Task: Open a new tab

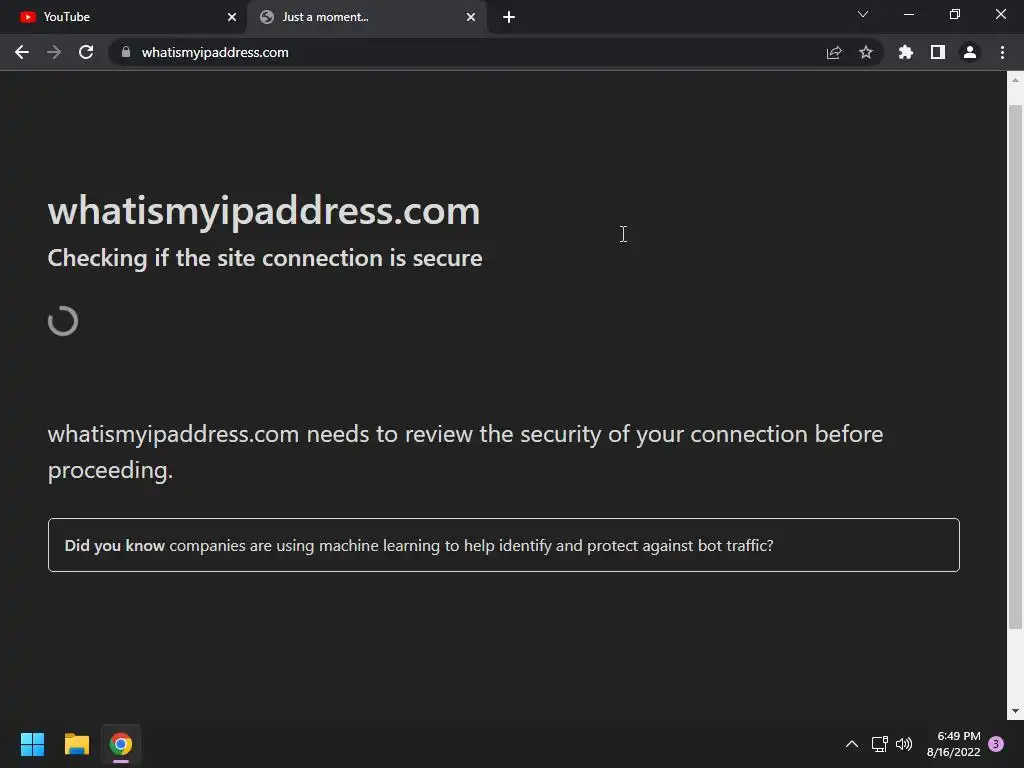Action: pyautogui.click(x=509, y=17)
